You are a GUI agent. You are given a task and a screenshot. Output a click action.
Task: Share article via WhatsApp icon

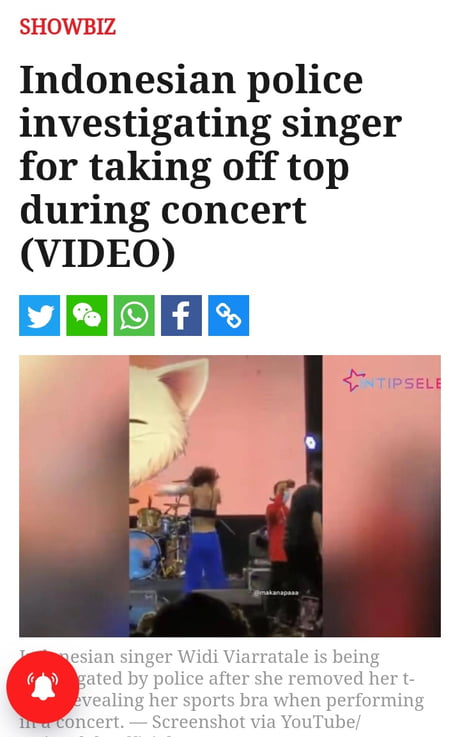134,315
